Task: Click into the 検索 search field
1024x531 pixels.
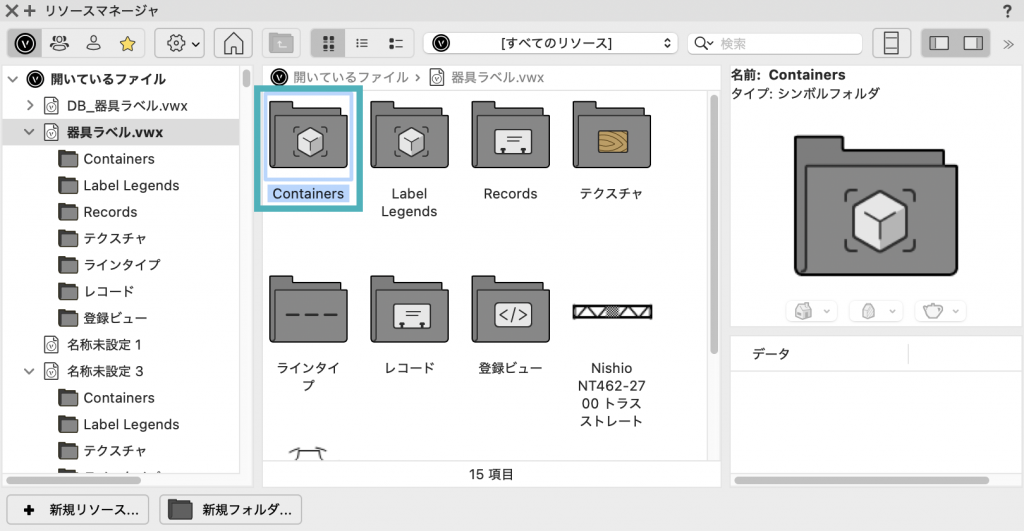Action: 786,43
